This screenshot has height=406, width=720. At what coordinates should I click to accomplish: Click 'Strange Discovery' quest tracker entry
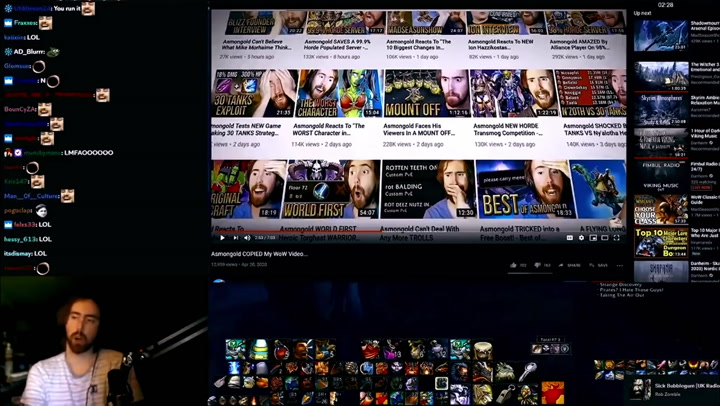click(621, 285)
